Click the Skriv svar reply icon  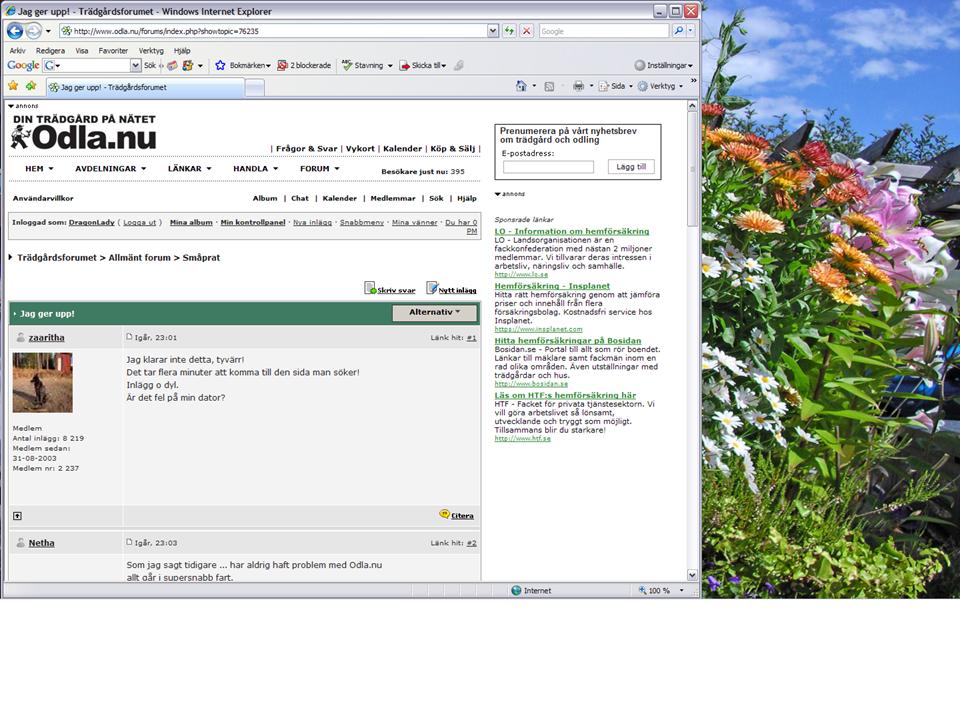click(372, 289)
